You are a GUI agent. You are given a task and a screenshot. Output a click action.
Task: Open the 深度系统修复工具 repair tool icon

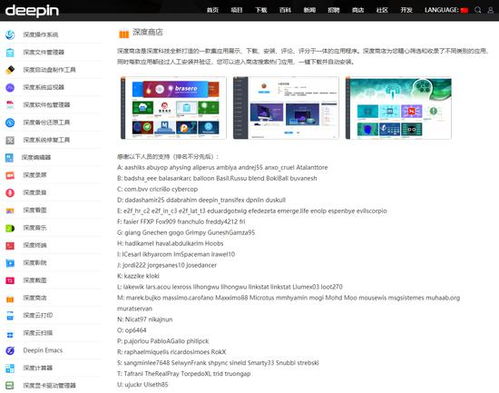click(10, 140)
